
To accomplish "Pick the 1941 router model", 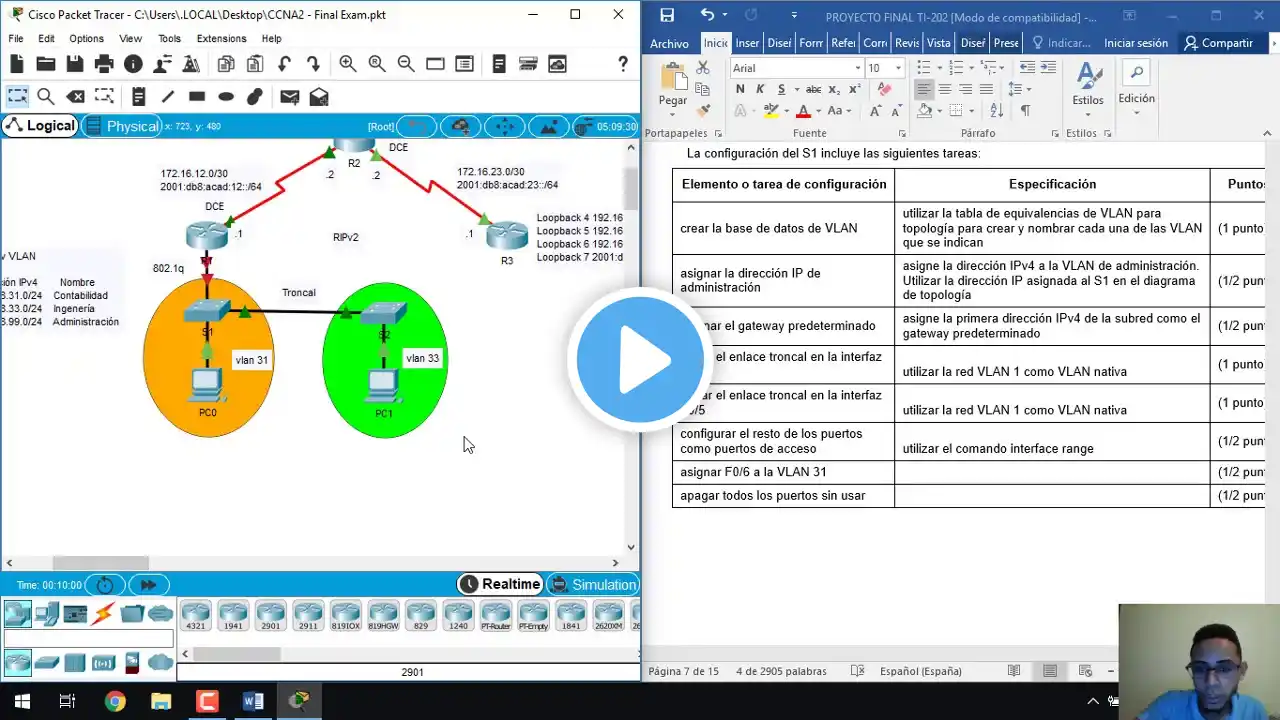I will [233, 616].
